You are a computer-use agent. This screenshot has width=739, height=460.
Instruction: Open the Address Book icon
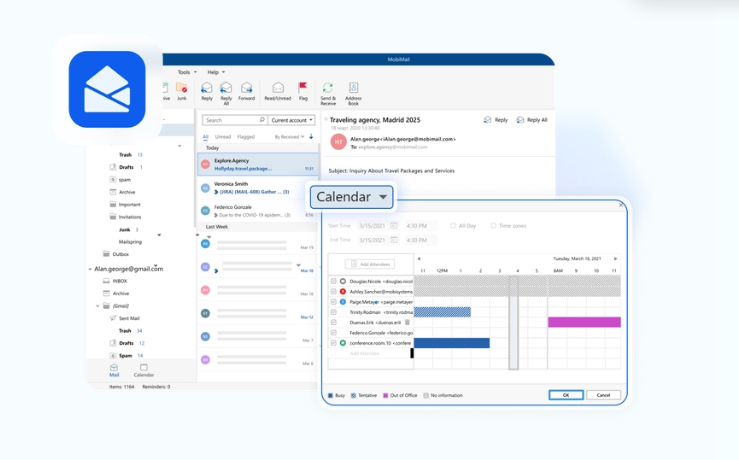[353, 88]
